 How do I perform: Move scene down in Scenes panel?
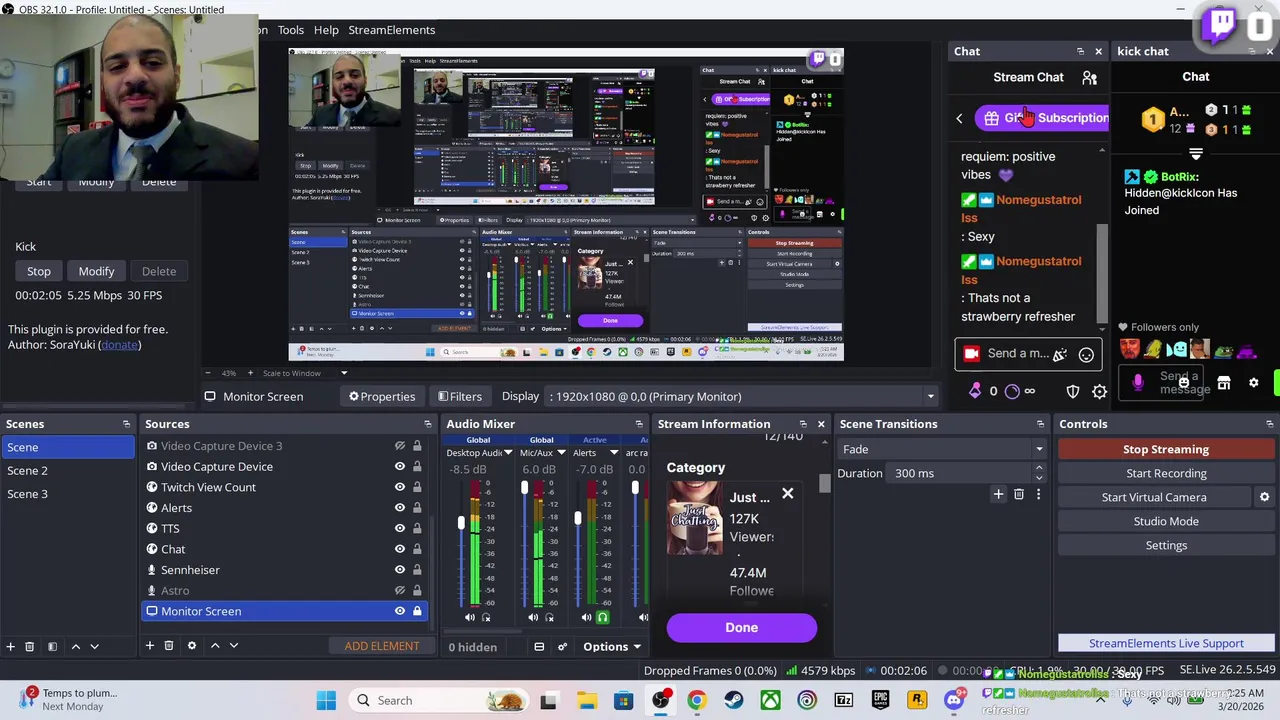[x=94, y=646]
